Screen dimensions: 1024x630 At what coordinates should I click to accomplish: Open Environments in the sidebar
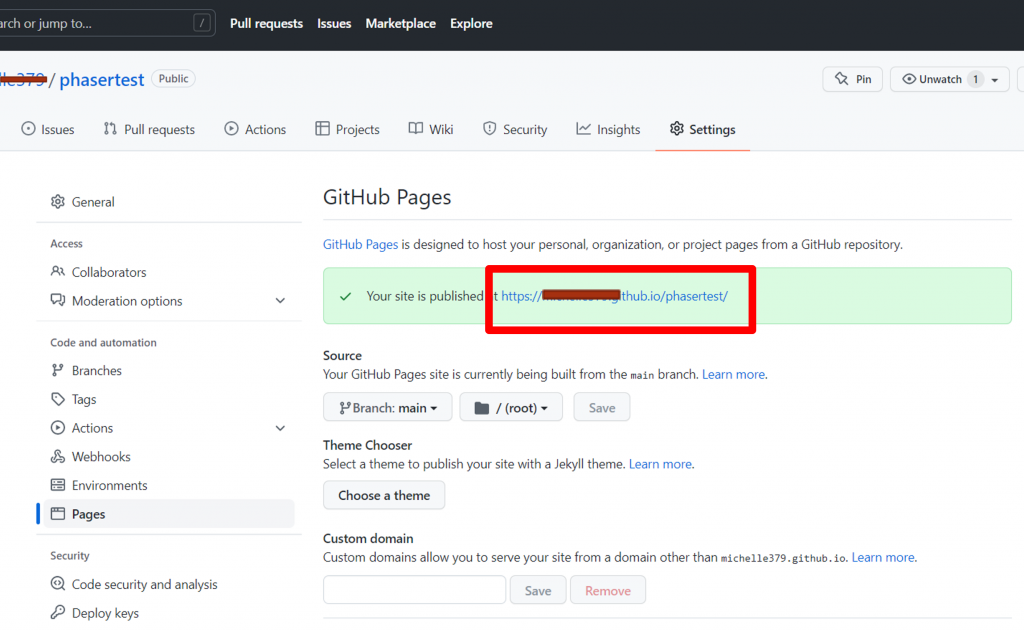(x=110, y=486)
